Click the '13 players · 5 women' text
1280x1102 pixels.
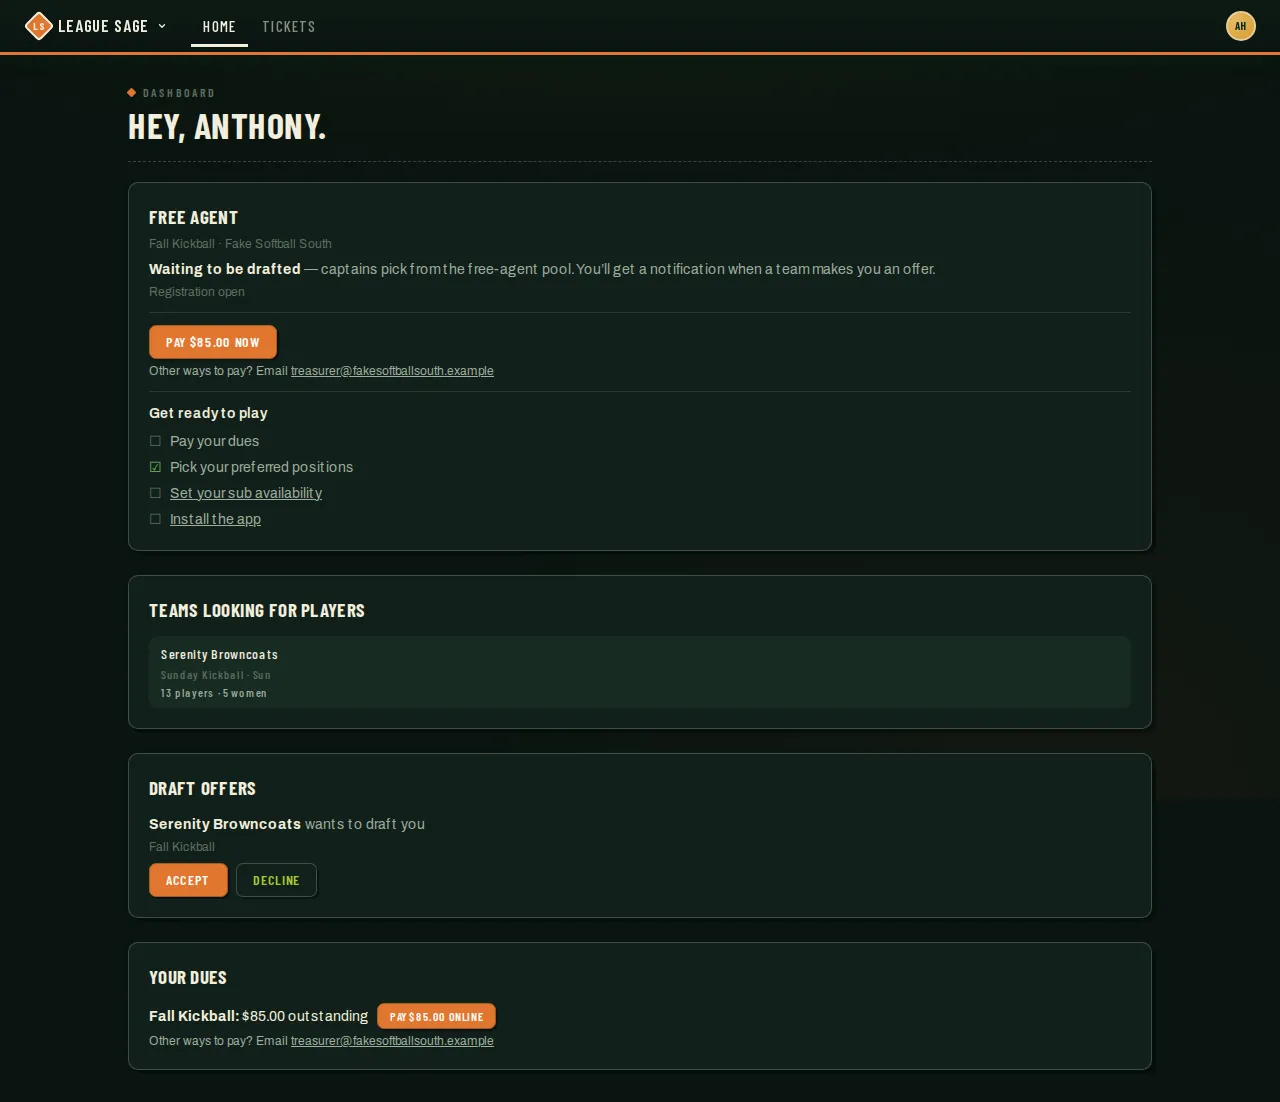(214, 693)
